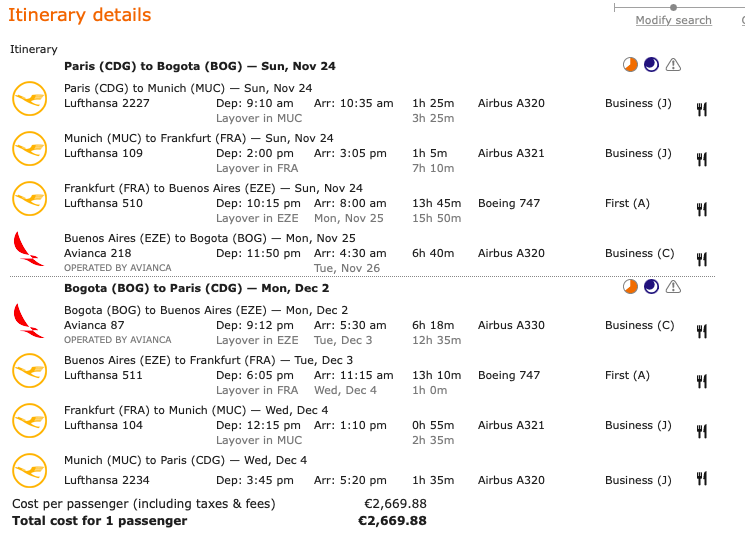Viewport: 745px width, 540px height.
Task: Click the overnight moon icon for Paris to Bogota
Action: [x=651, y=65]
